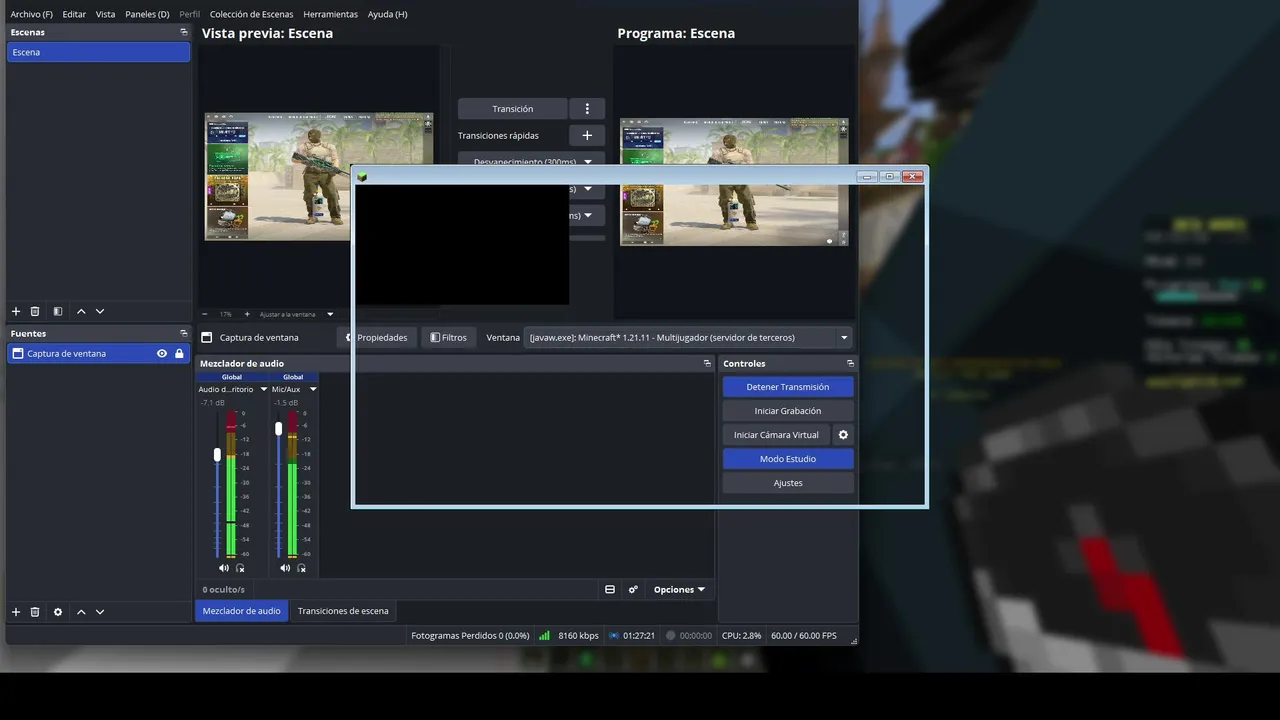1280x720 pixels.
Task: Open advanced audio properties gears icon
Action: point(633,589)
